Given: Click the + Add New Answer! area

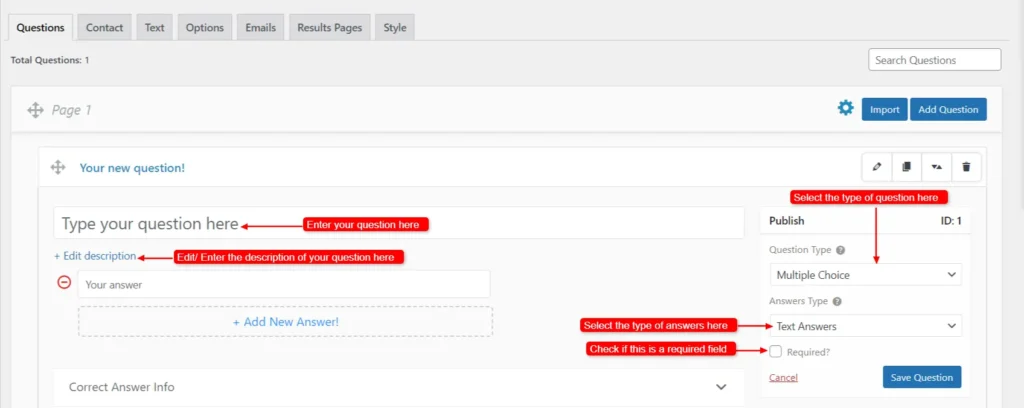Looking at the screenshot, I should (285, 322).
